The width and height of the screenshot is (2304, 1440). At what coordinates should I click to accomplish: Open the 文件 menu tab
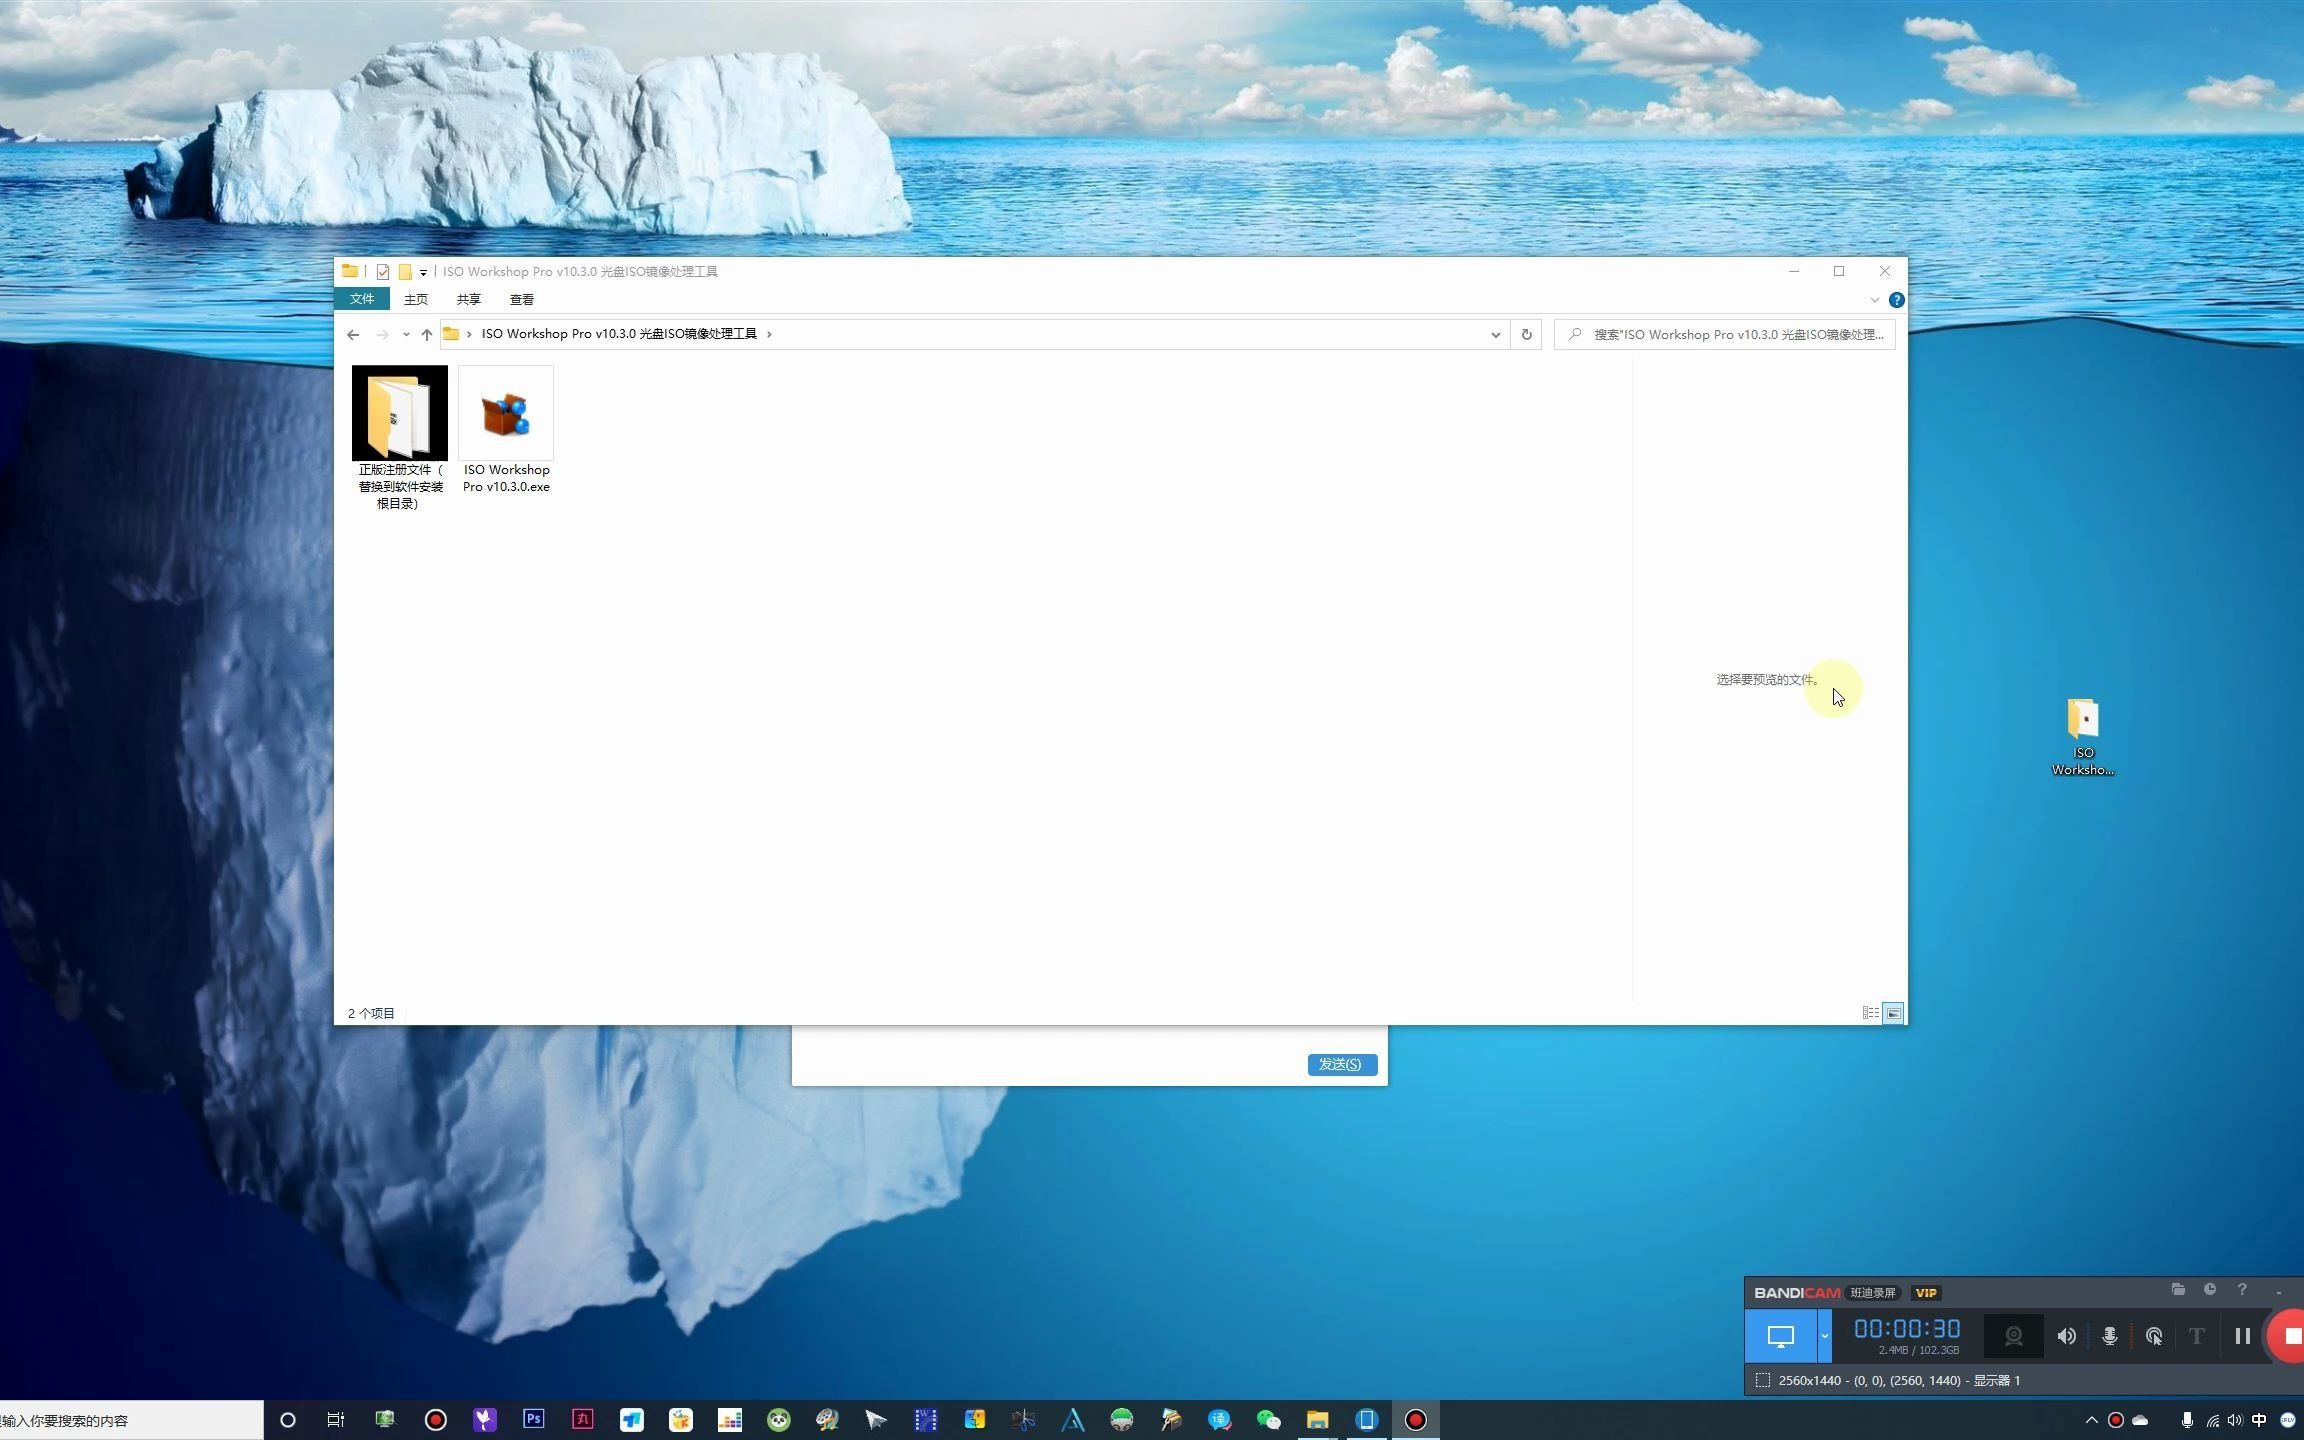(x=361, y=299)
